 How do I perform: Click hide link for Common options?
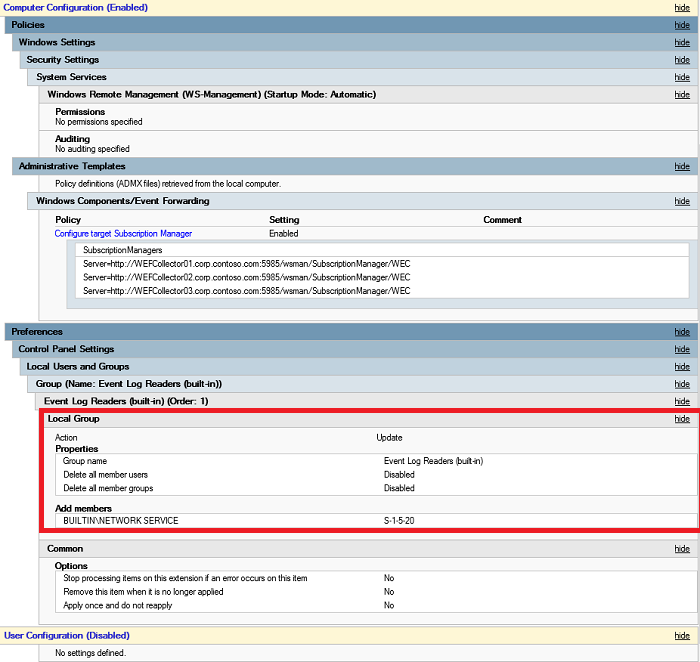tap(682, 549)
